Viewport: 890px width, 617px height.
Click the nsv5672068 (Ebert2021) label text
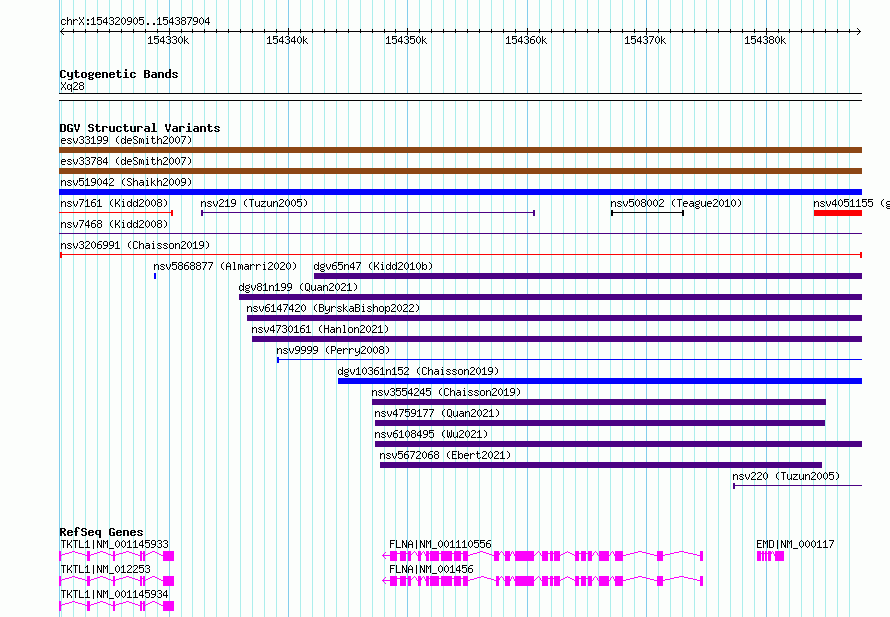tap(445, 455)
